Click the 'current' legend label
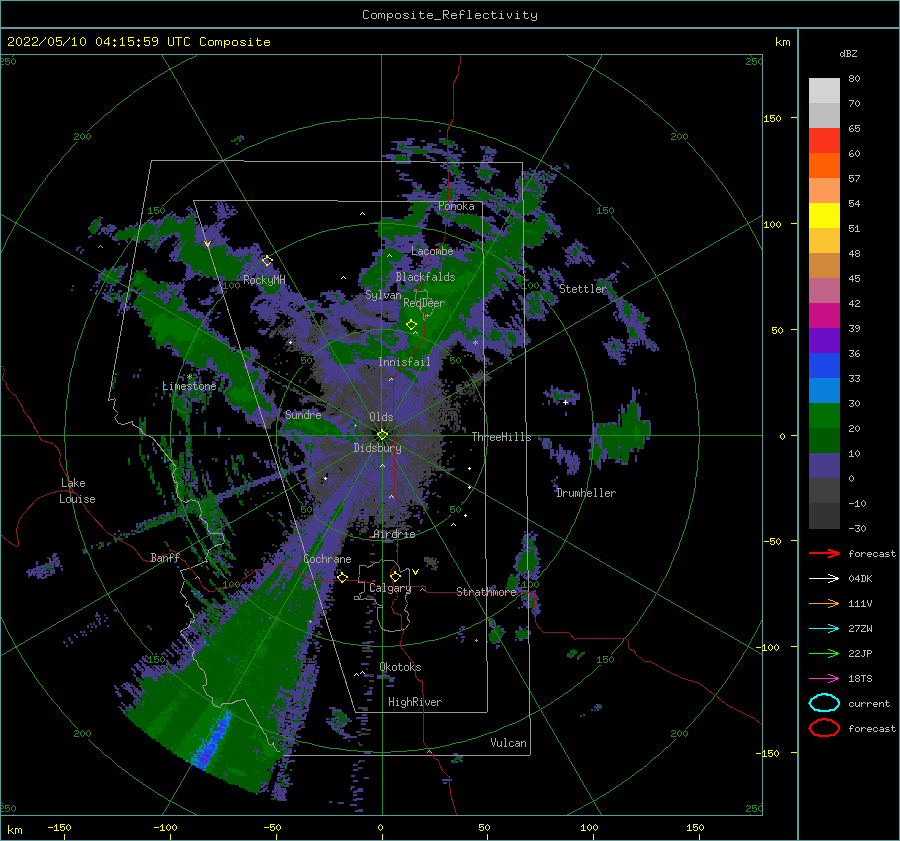The width and height of the screenshot is (900, 841). [869, 704]
